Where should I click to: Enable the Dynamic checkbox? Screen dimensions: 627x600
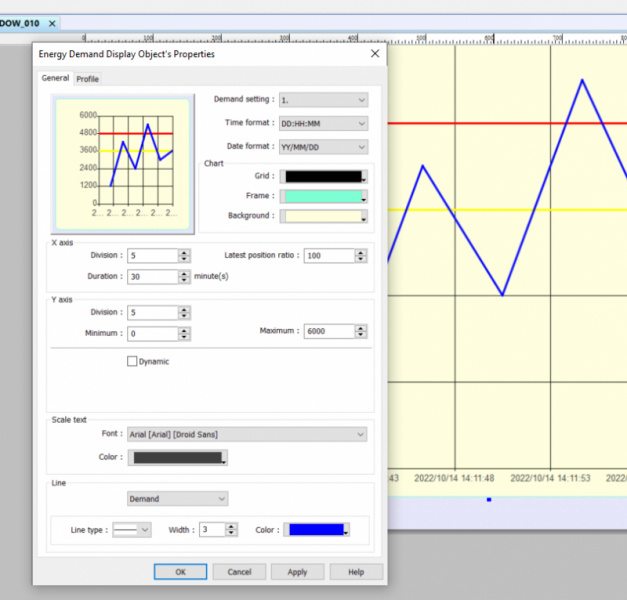132,361
